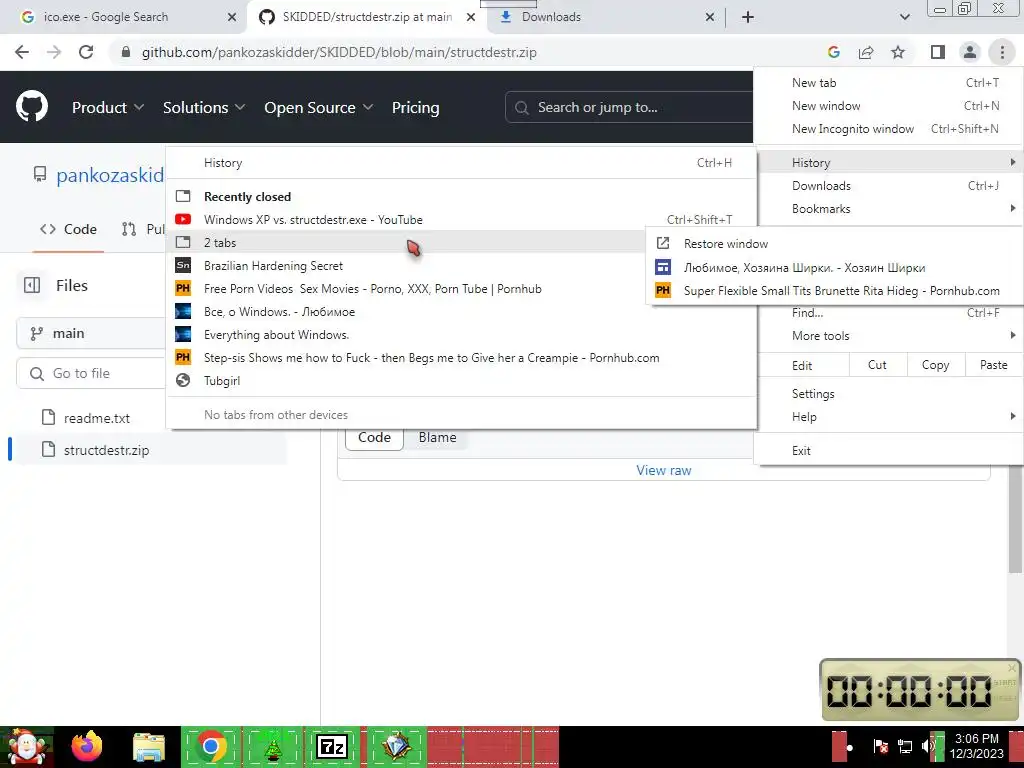Launch Firefox from the taskbar
The width and height of the screenshot is (1024, 768).
coord(87,746)
